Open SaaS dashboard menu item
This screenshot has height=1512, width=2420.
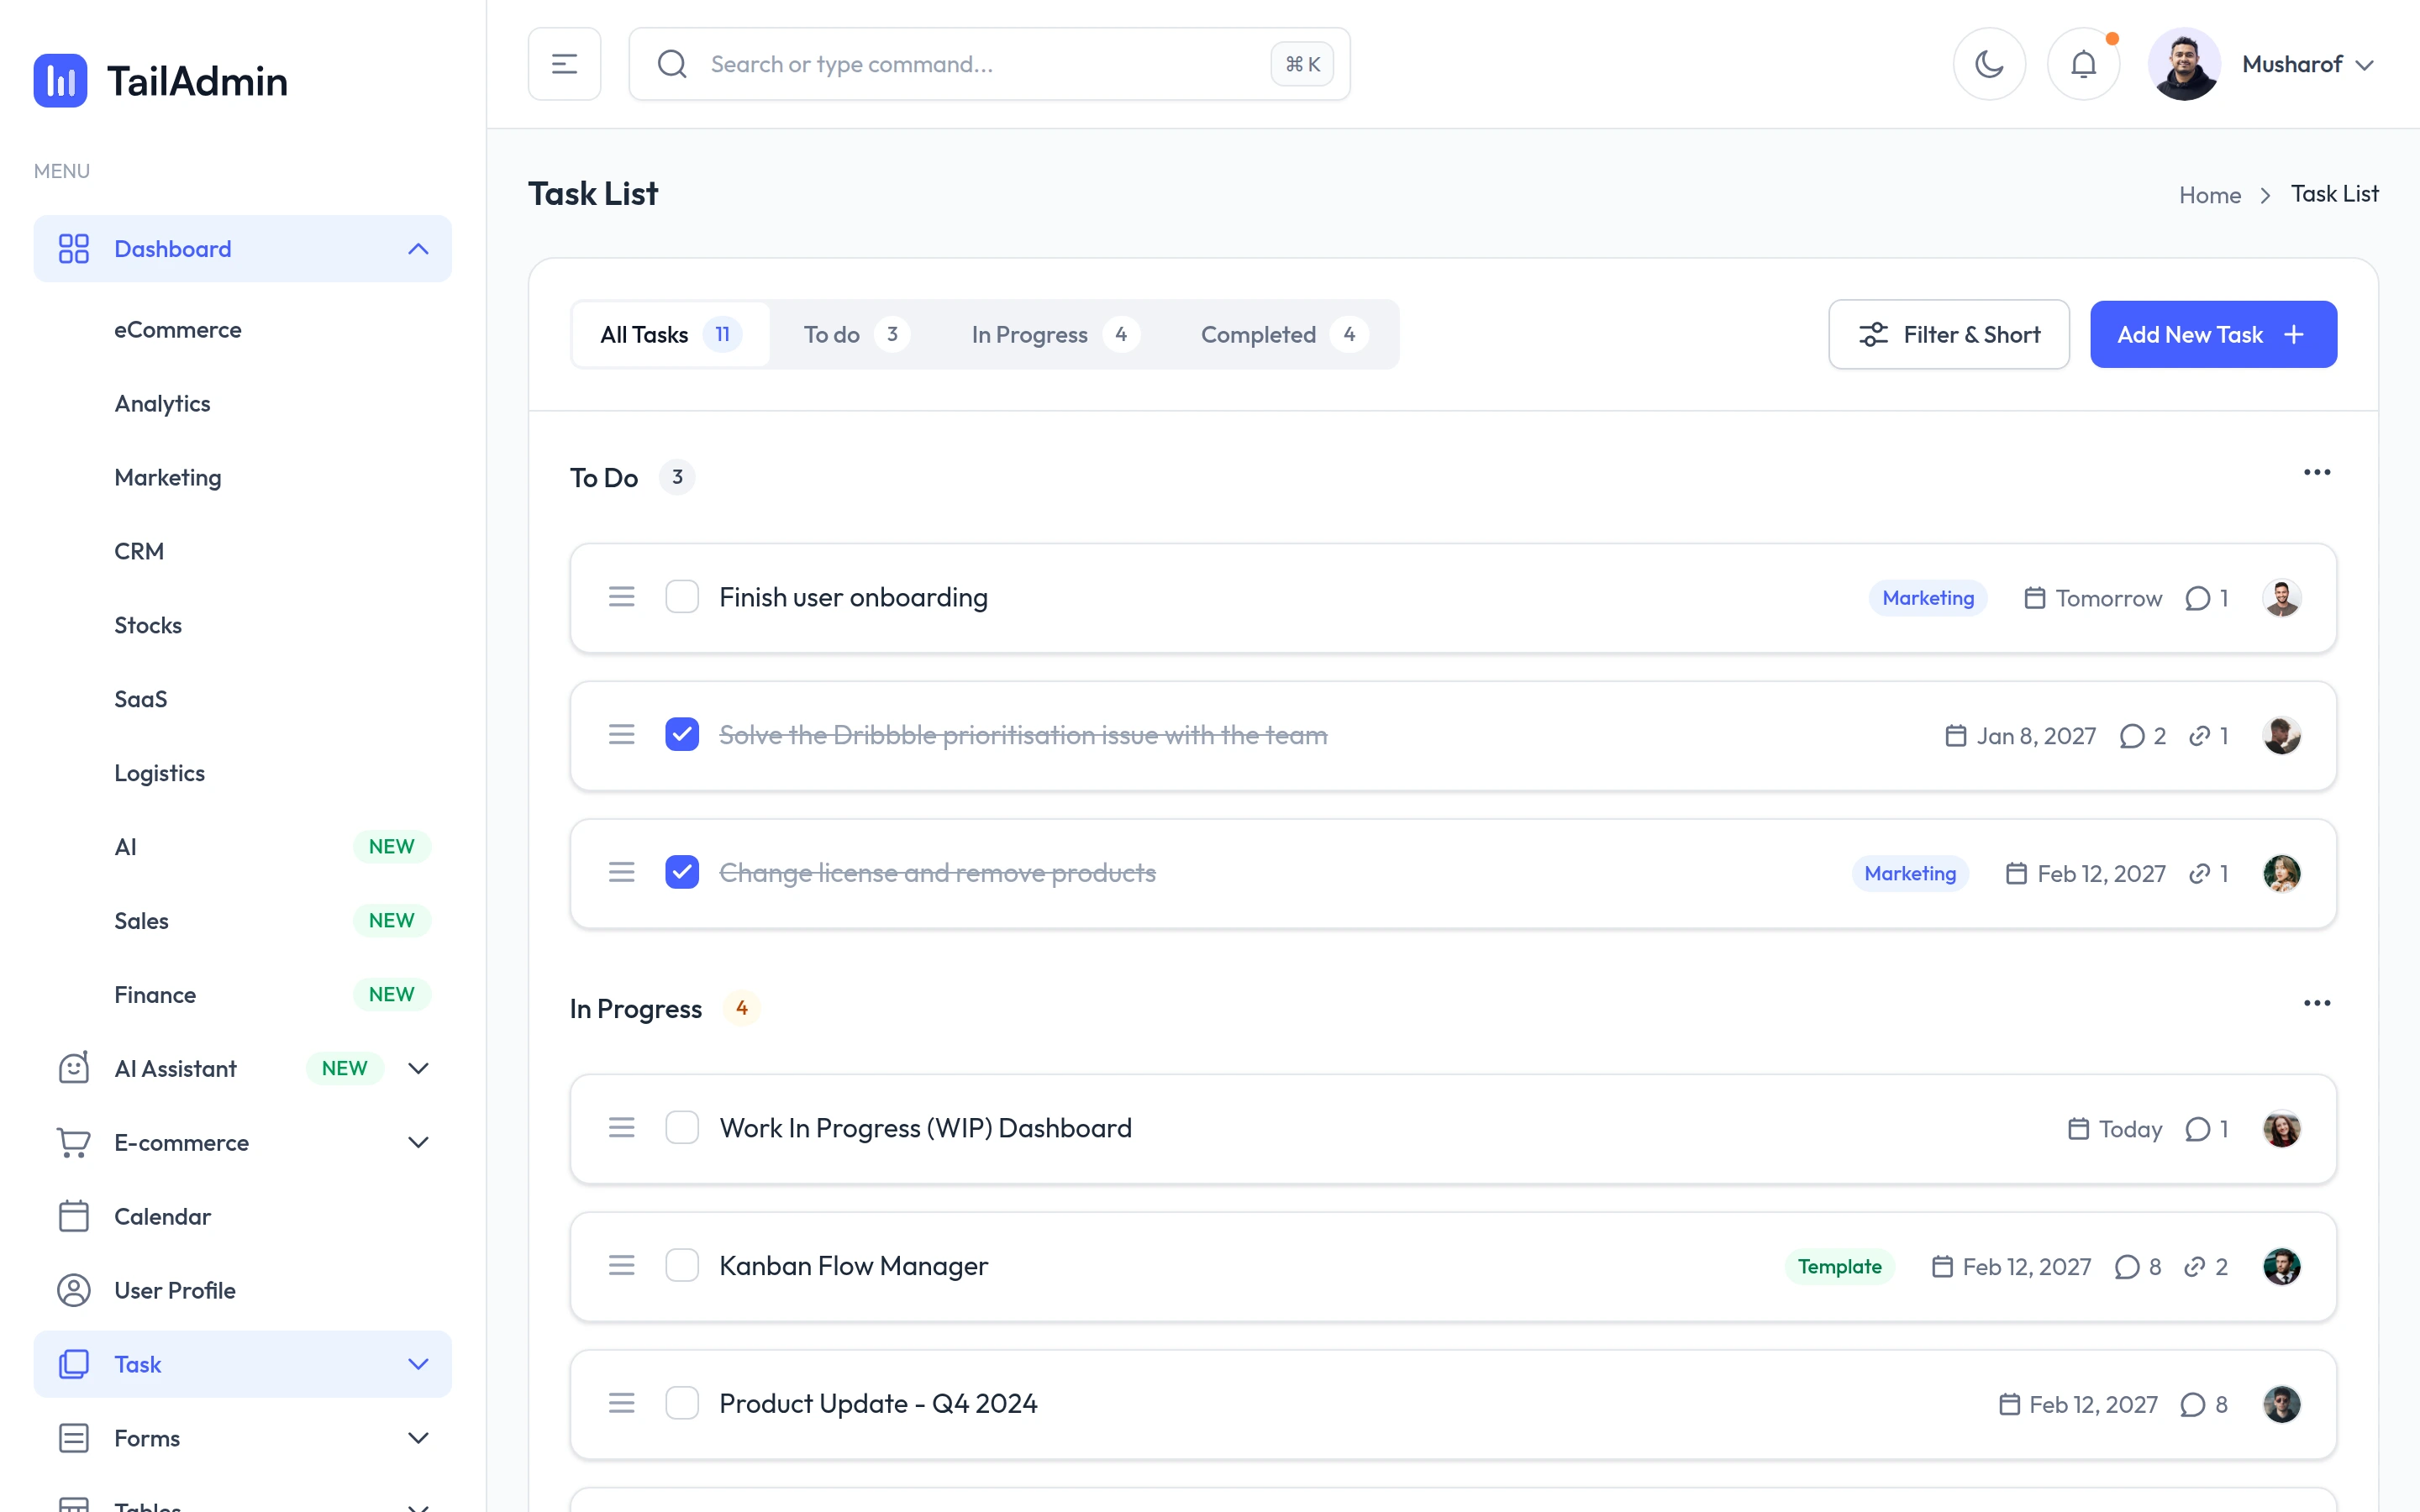pyautogui.click(x=141, y=700)
